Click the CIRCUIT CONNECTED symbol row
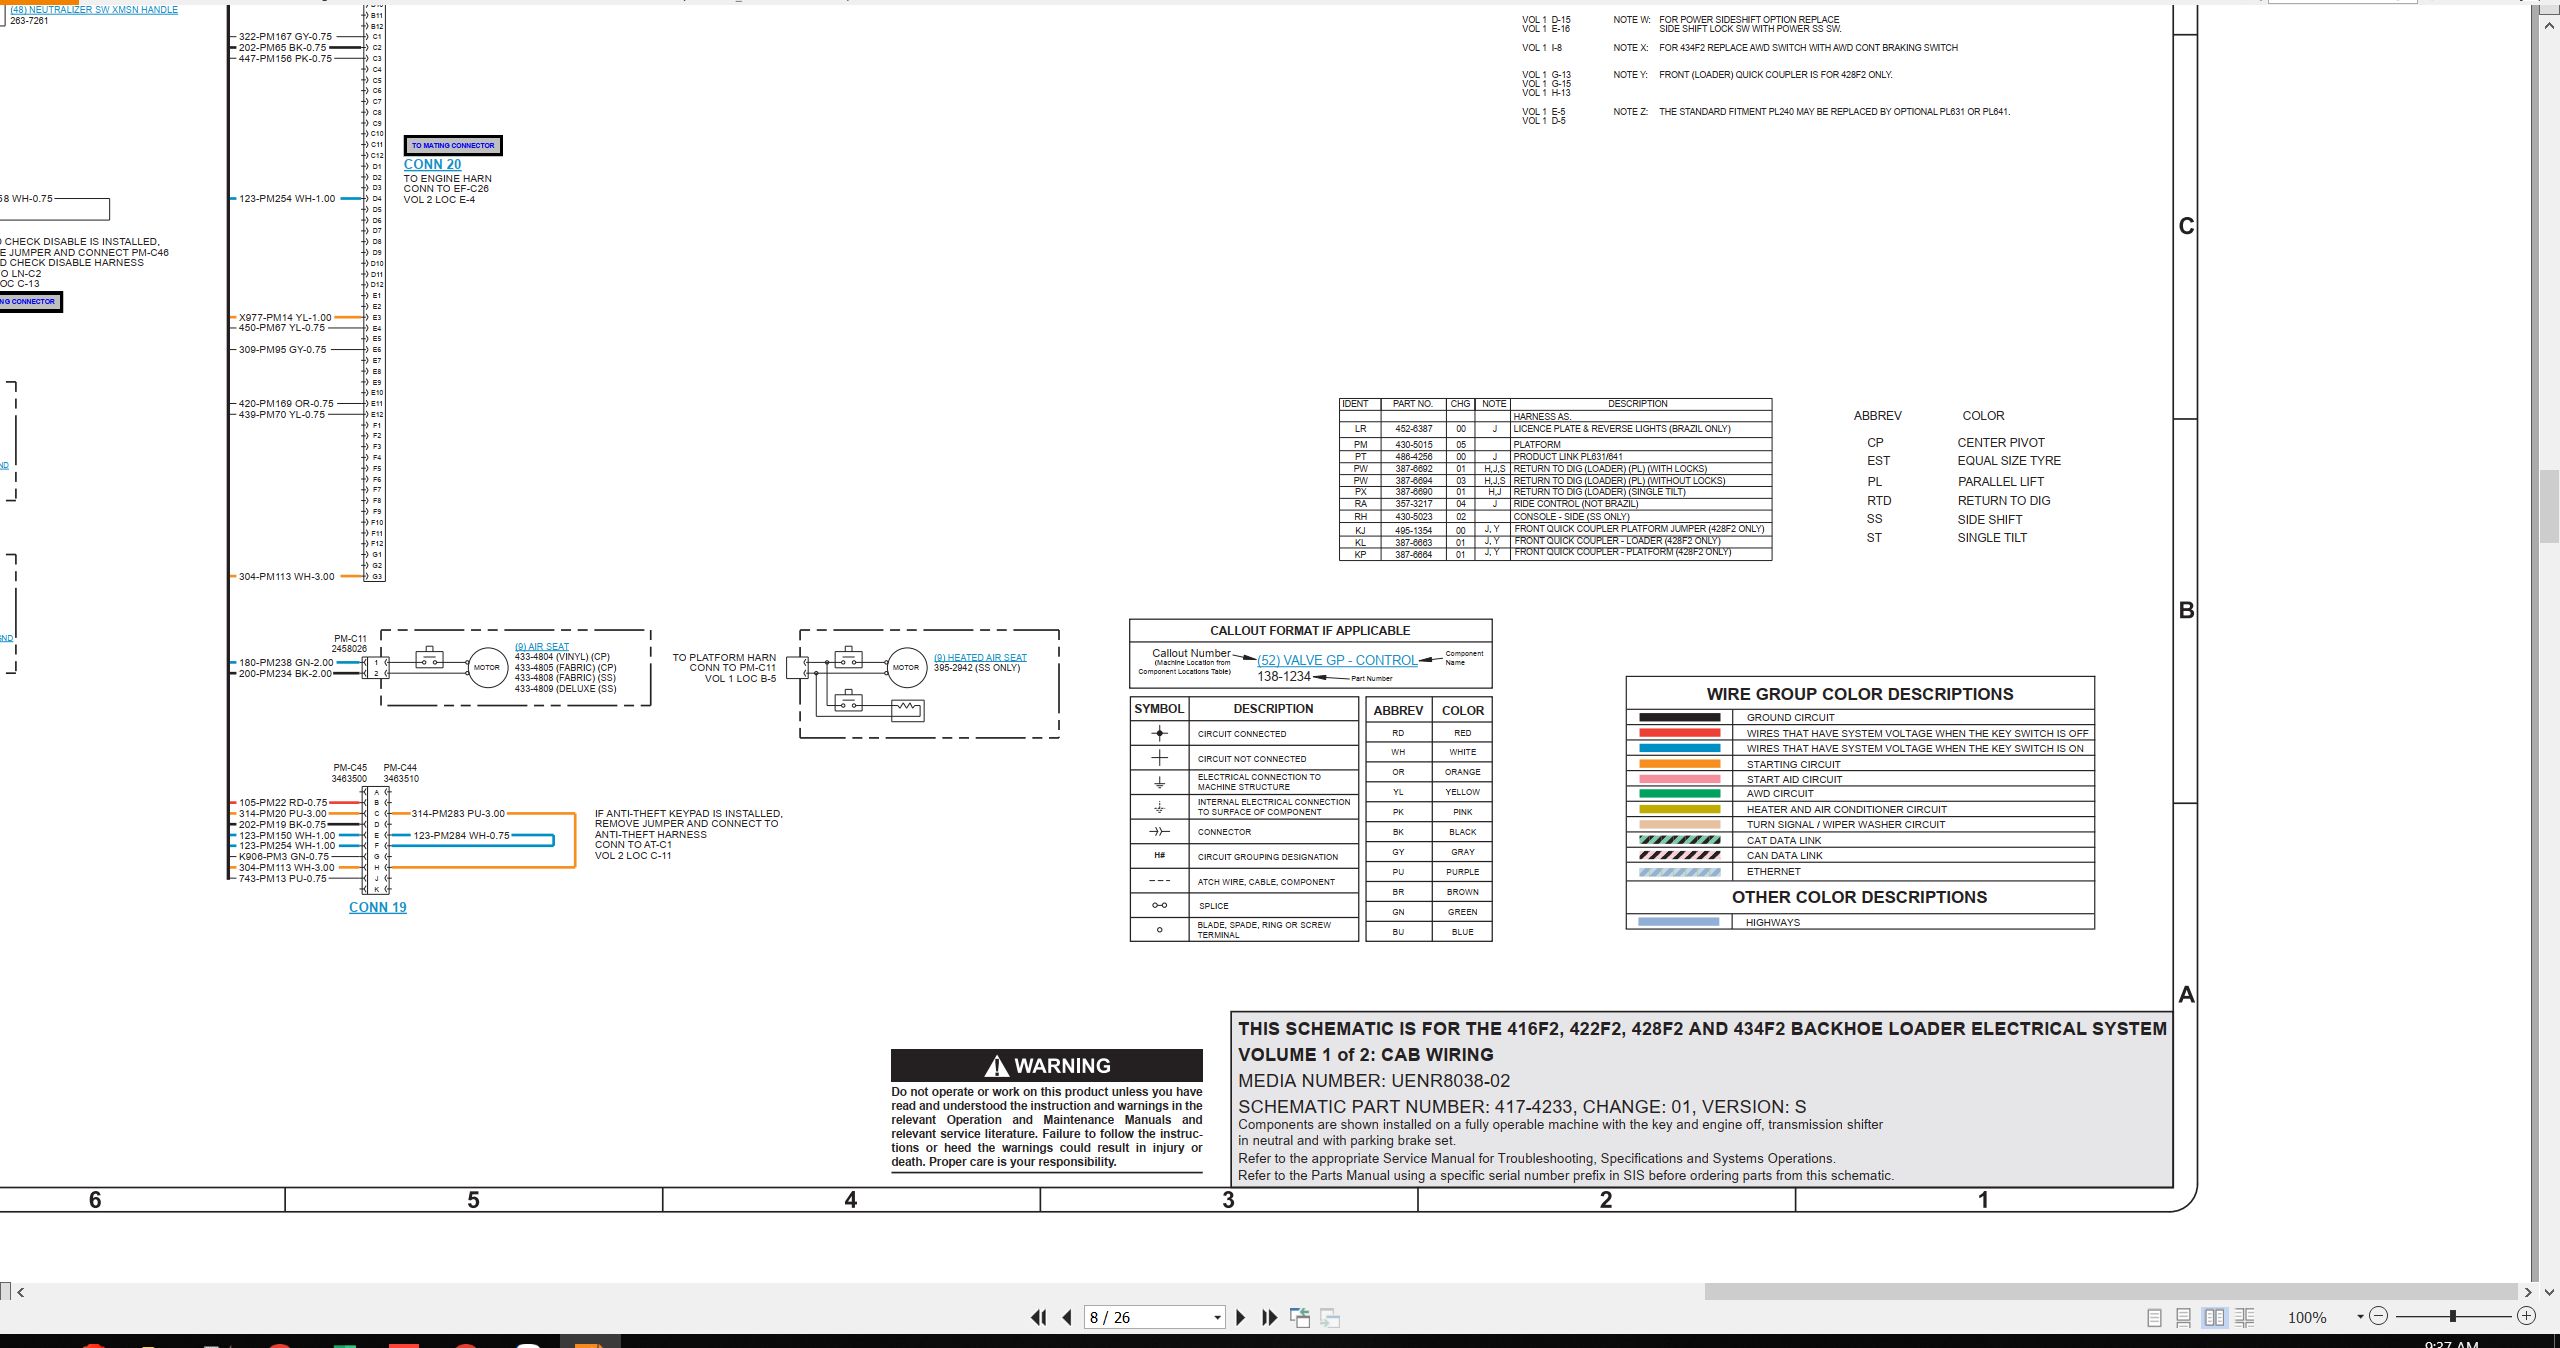 coord(1244,734)
